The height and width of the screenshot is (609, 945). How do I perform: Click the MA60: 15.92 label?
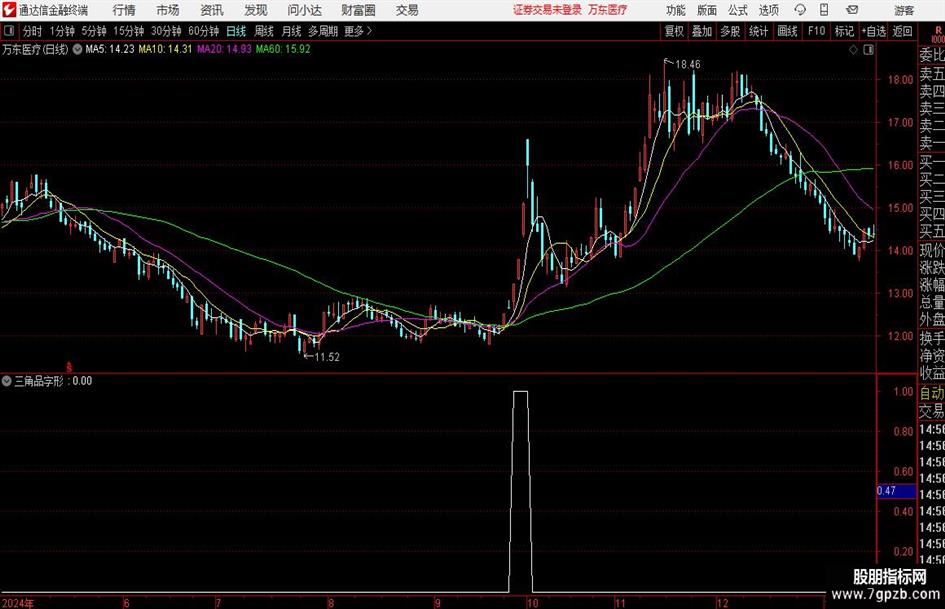coord(283,49)
